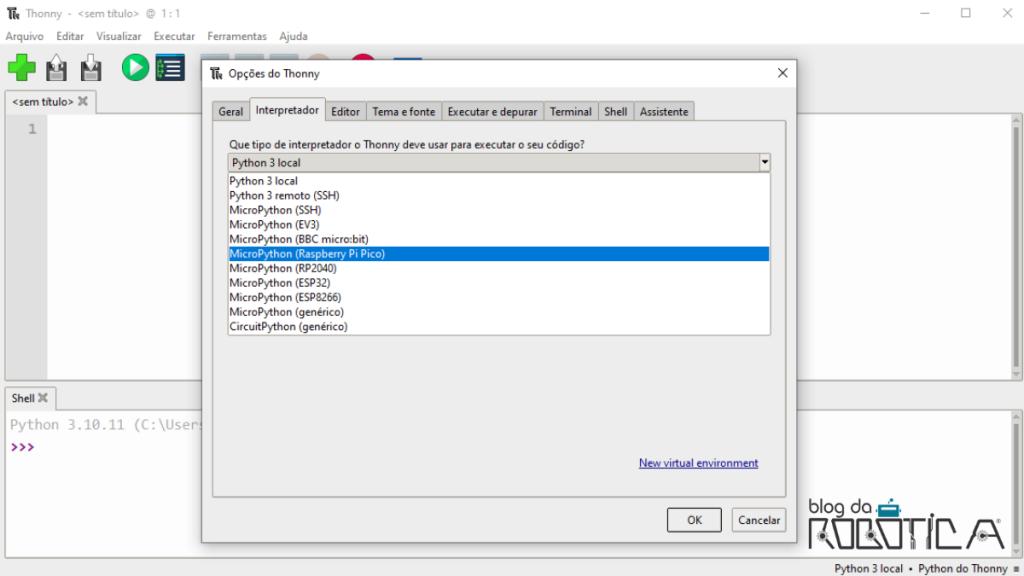Open the New virtual environment link
The image size is (1024, 576).
(x=698, y=463)
